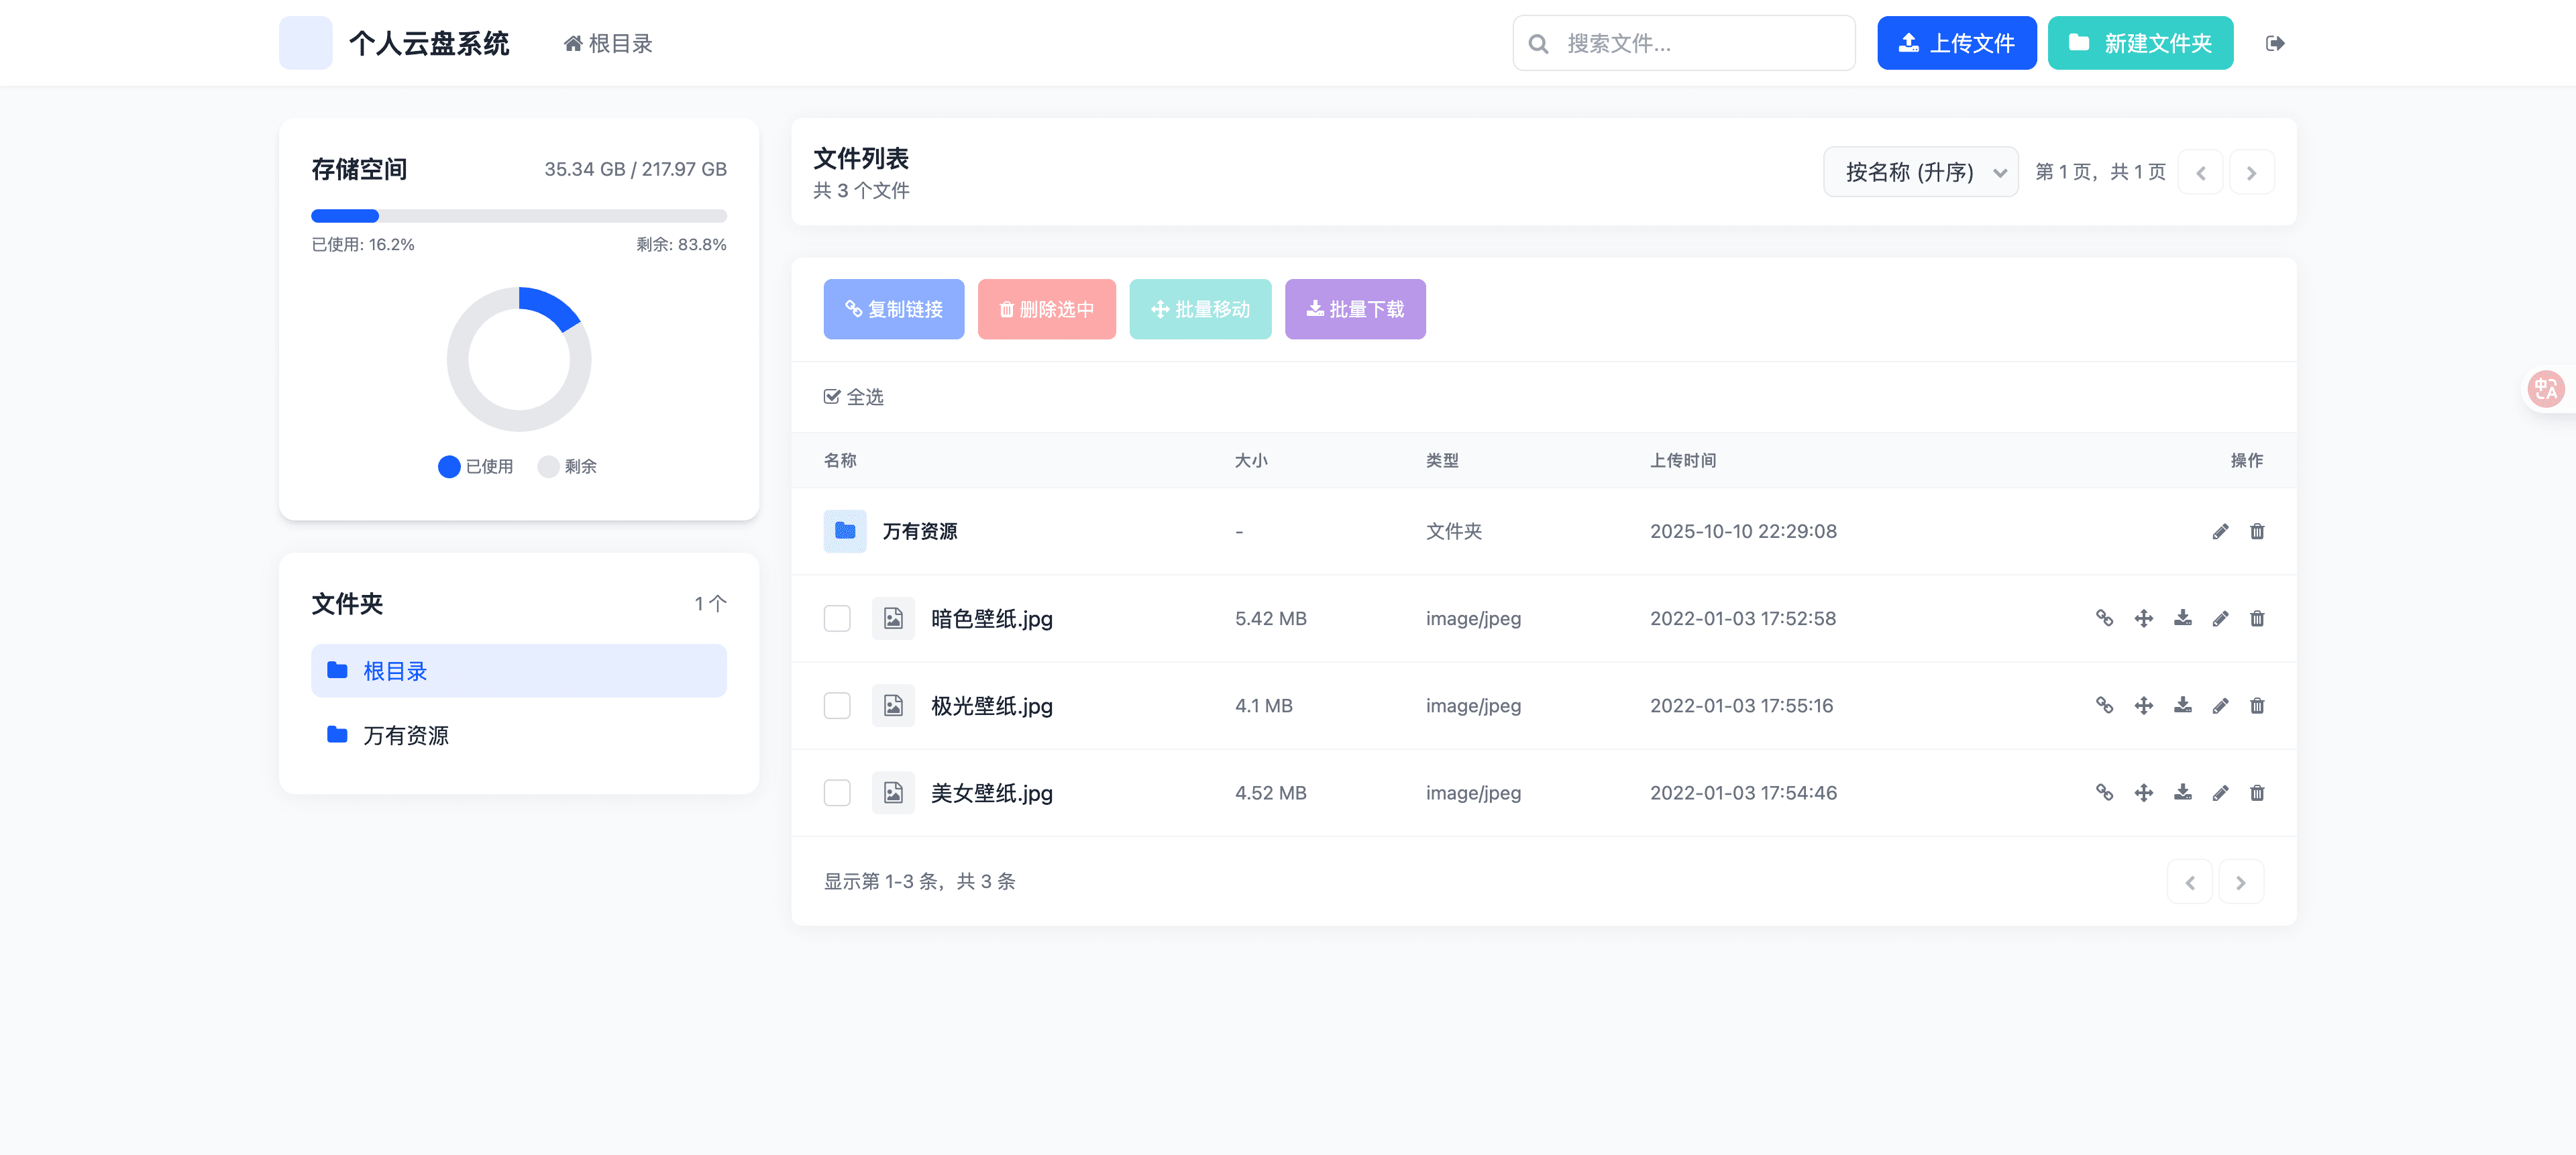Delete 暗色壁纸.jpg with the trash icon
This screenshot has height=1155, width=2576.
[2257, 618]
